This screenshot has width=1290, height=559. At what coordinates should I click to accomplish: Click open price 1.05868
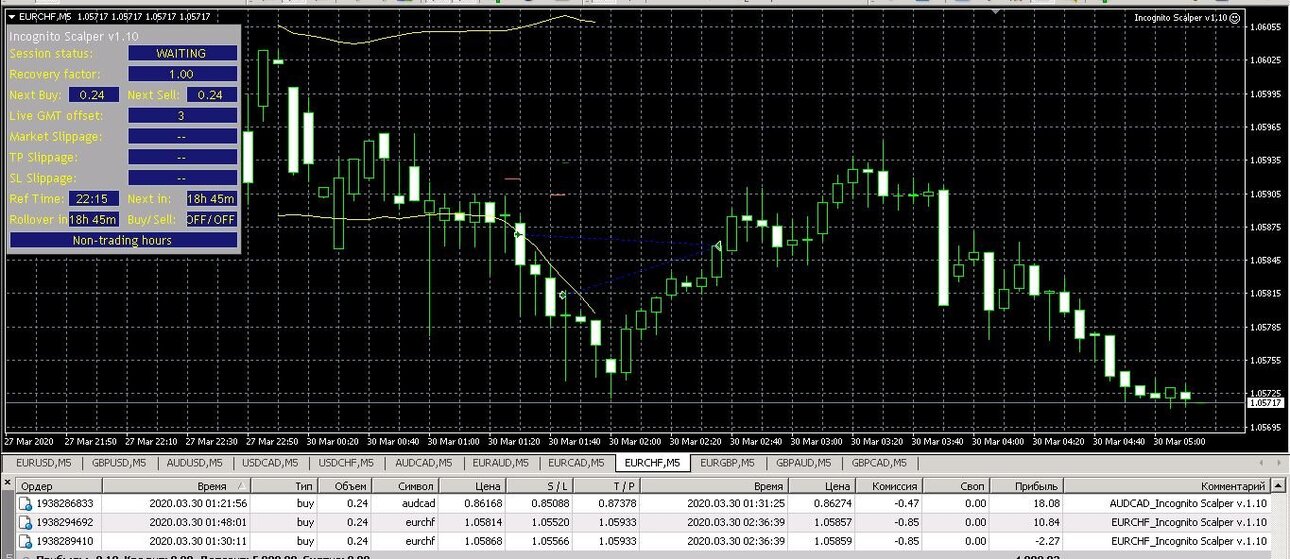[x=484, y=541]
